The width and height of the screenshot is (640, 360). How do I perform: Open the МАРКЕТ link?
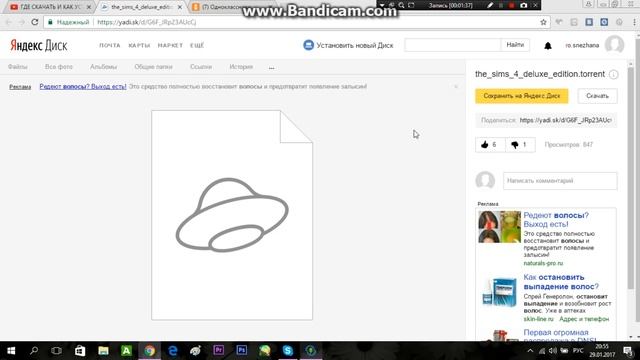[x=170, y=45]
